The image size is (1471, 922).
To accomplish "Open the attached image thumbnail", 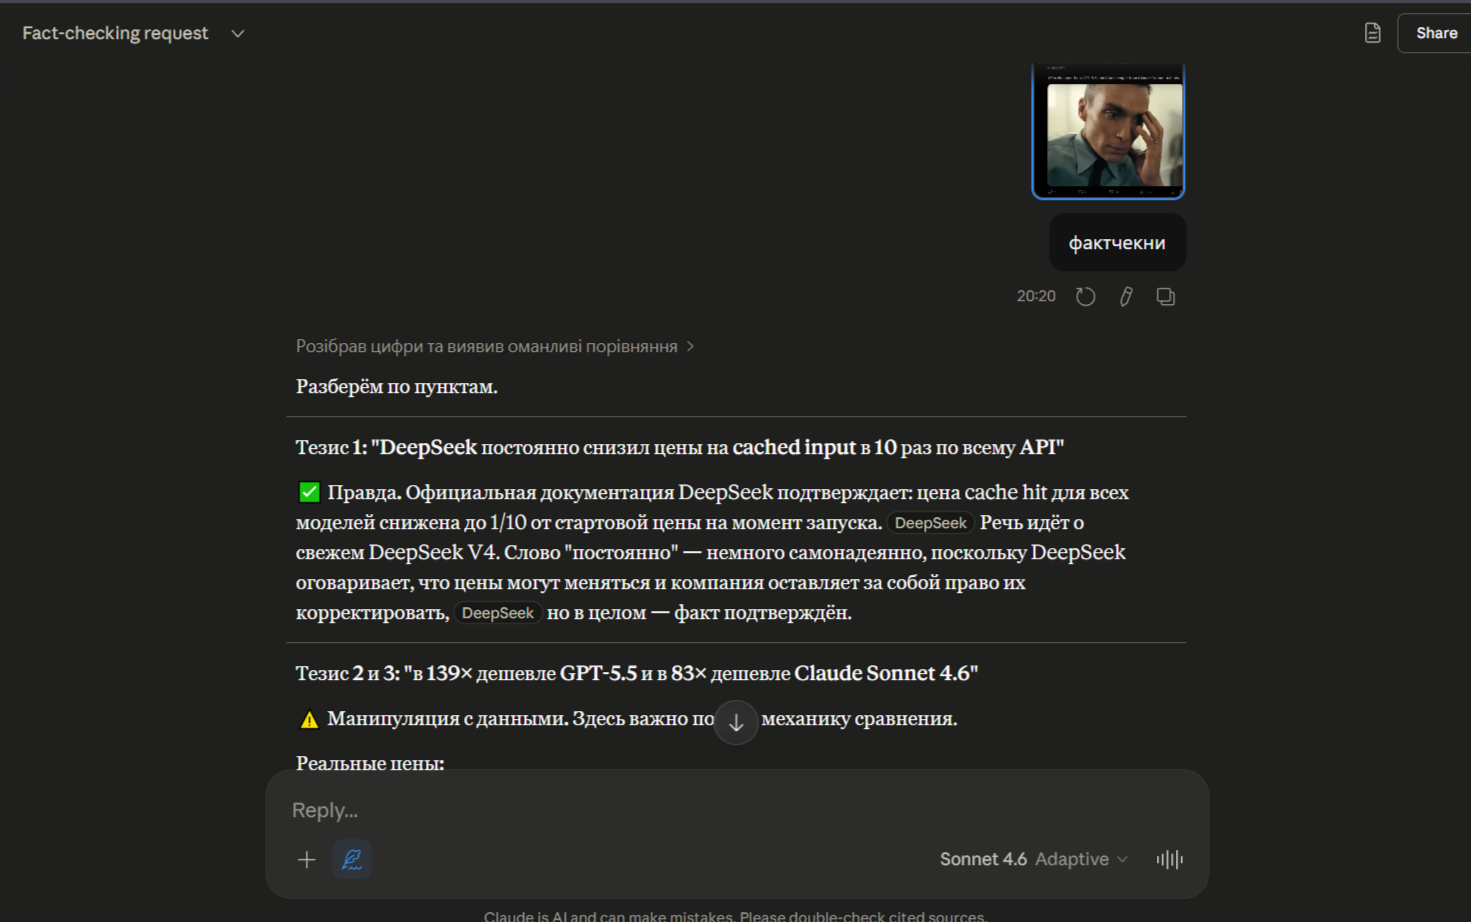I will coord(1108,131).
